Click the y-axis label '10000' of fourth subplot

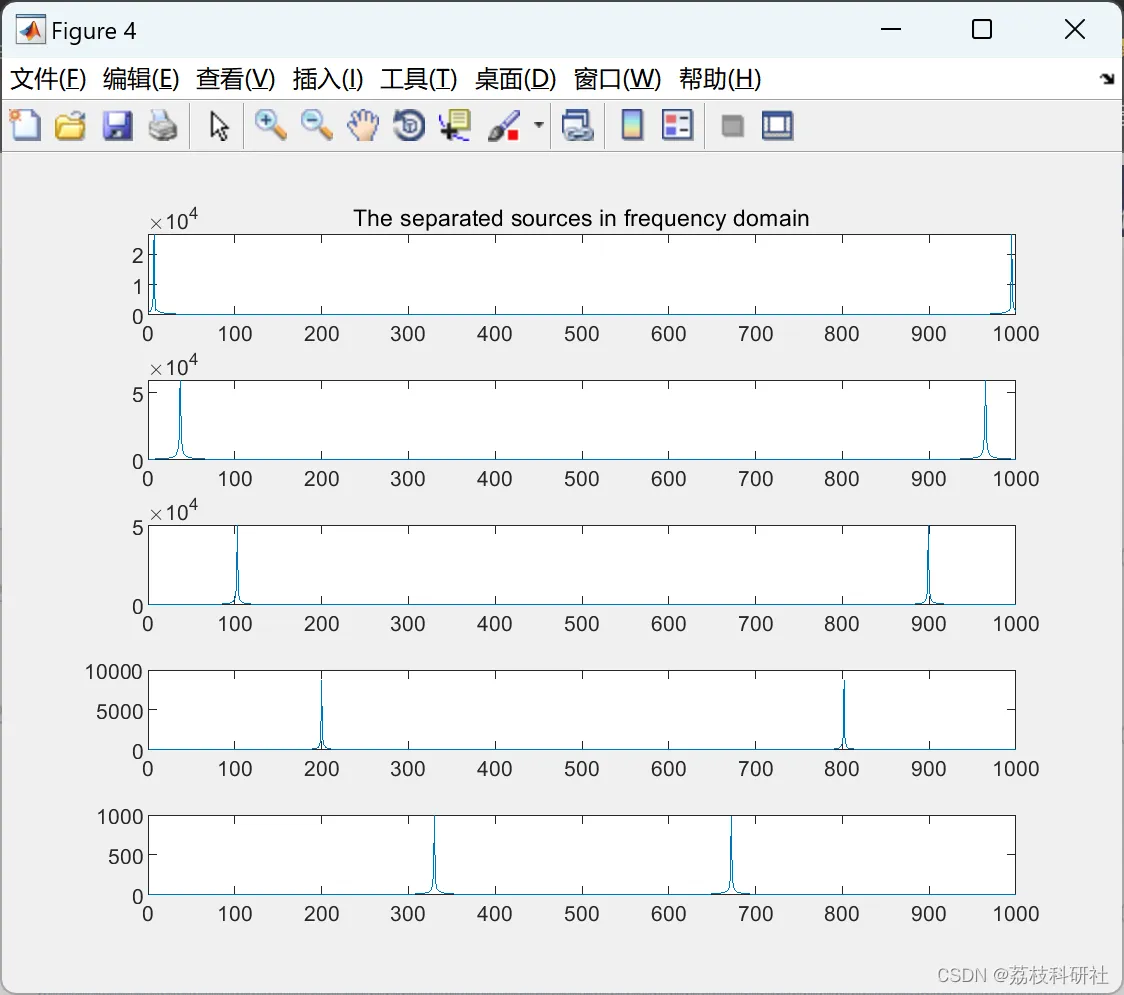coord(113,672)
